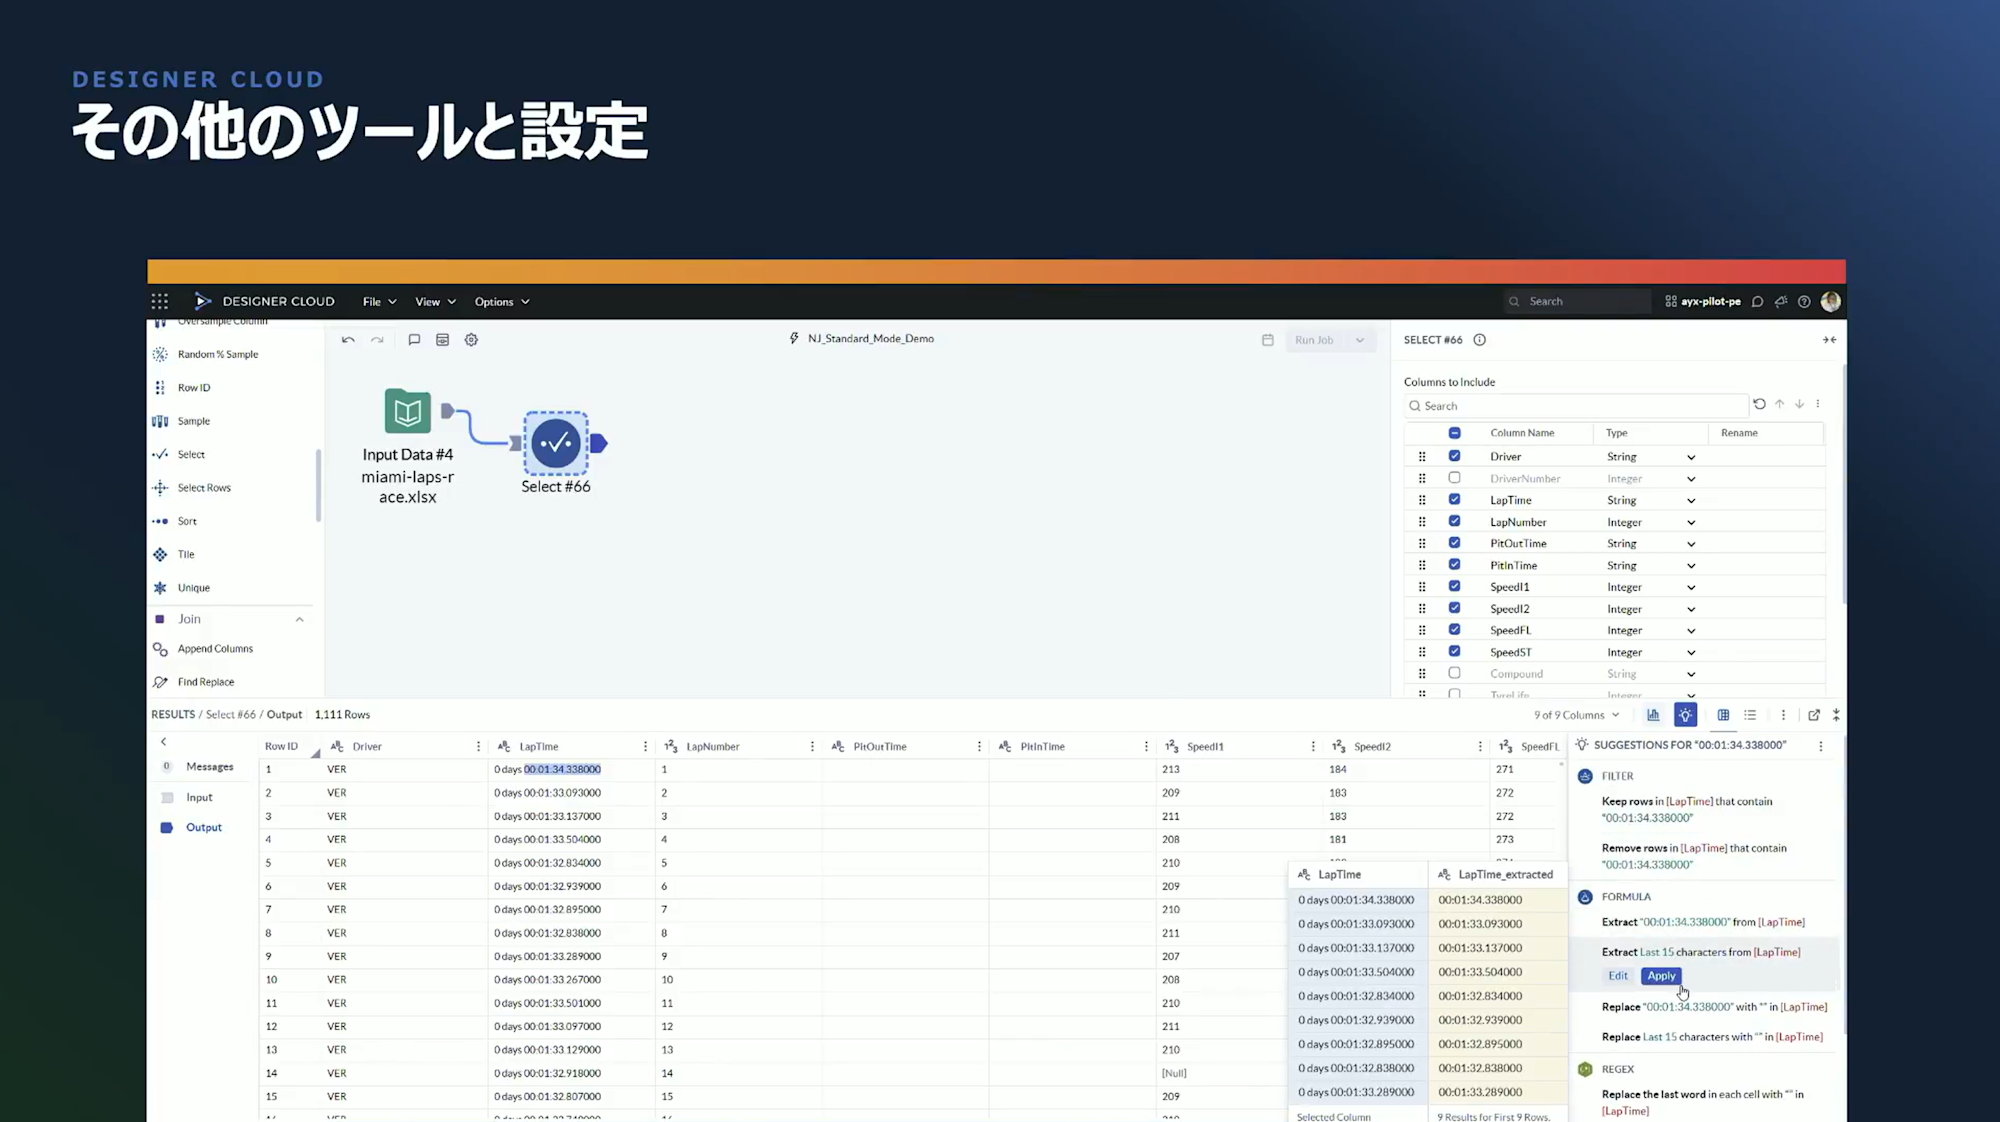2000x1122 pixels.
Task: Open the LapTime column options menu
Action: (x=645, y=747)
